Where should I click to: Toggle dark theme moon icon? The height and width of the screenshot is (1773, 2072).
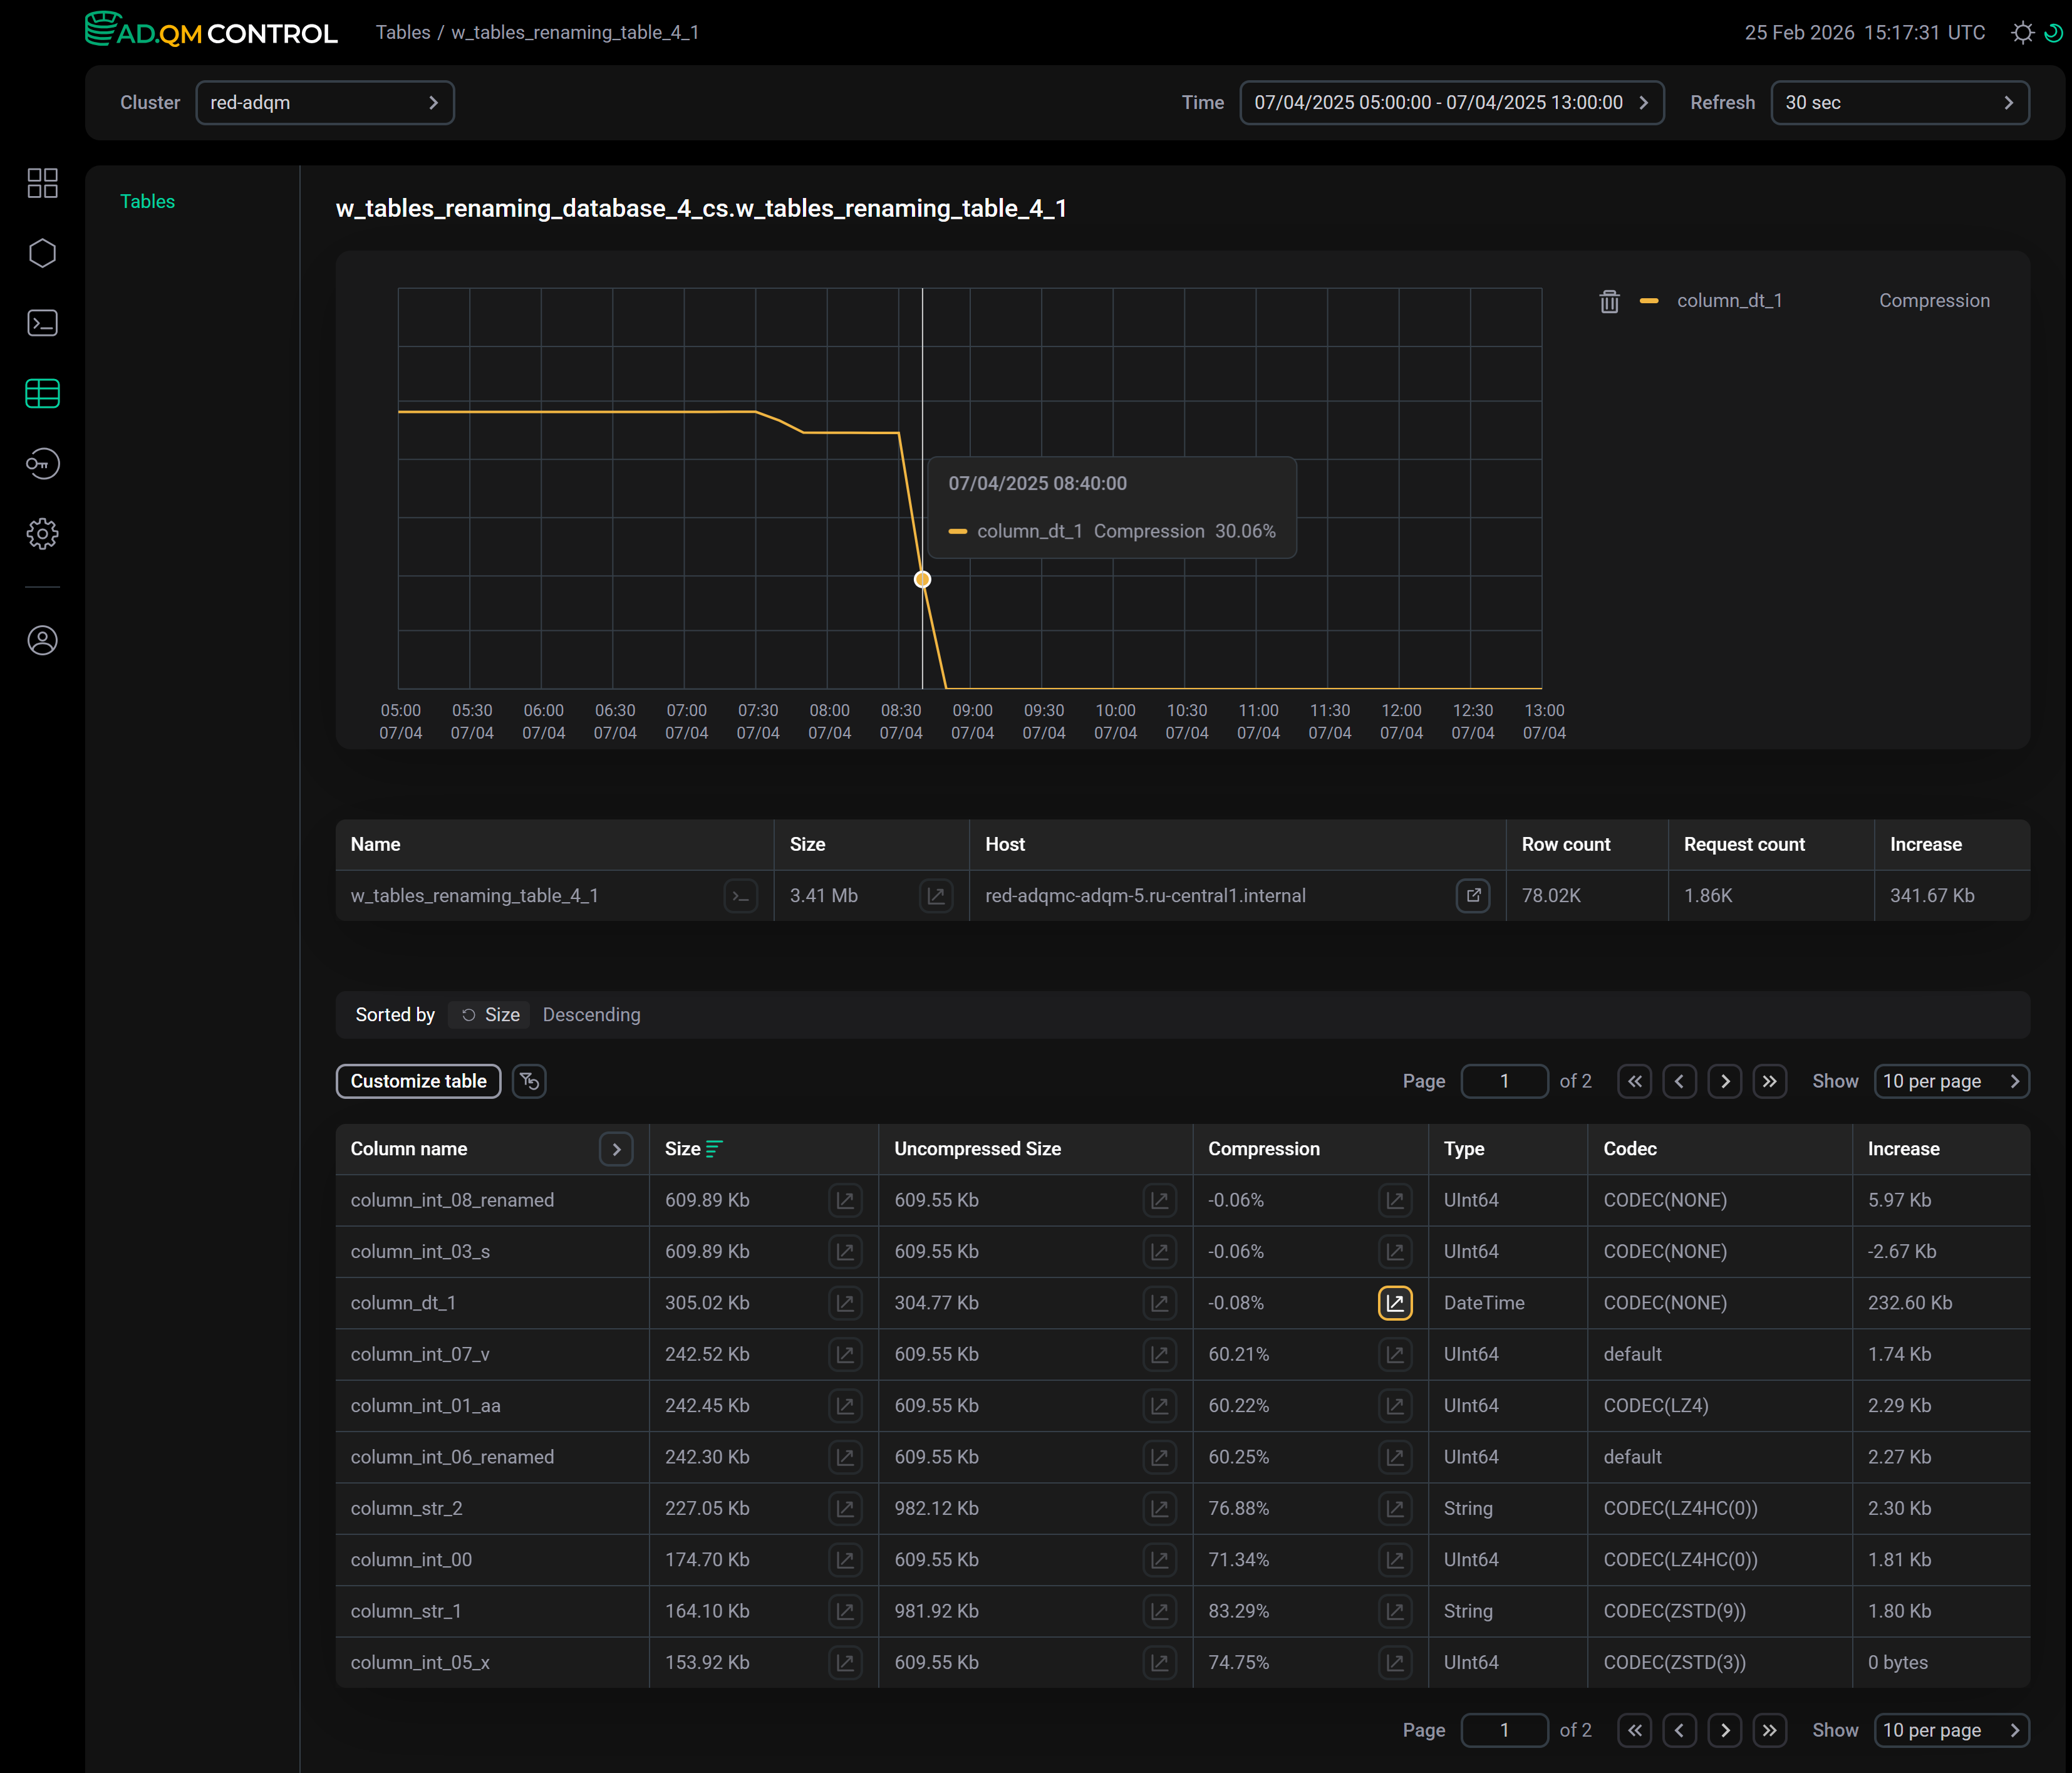pyautogui.click(x=2053, y=33)
